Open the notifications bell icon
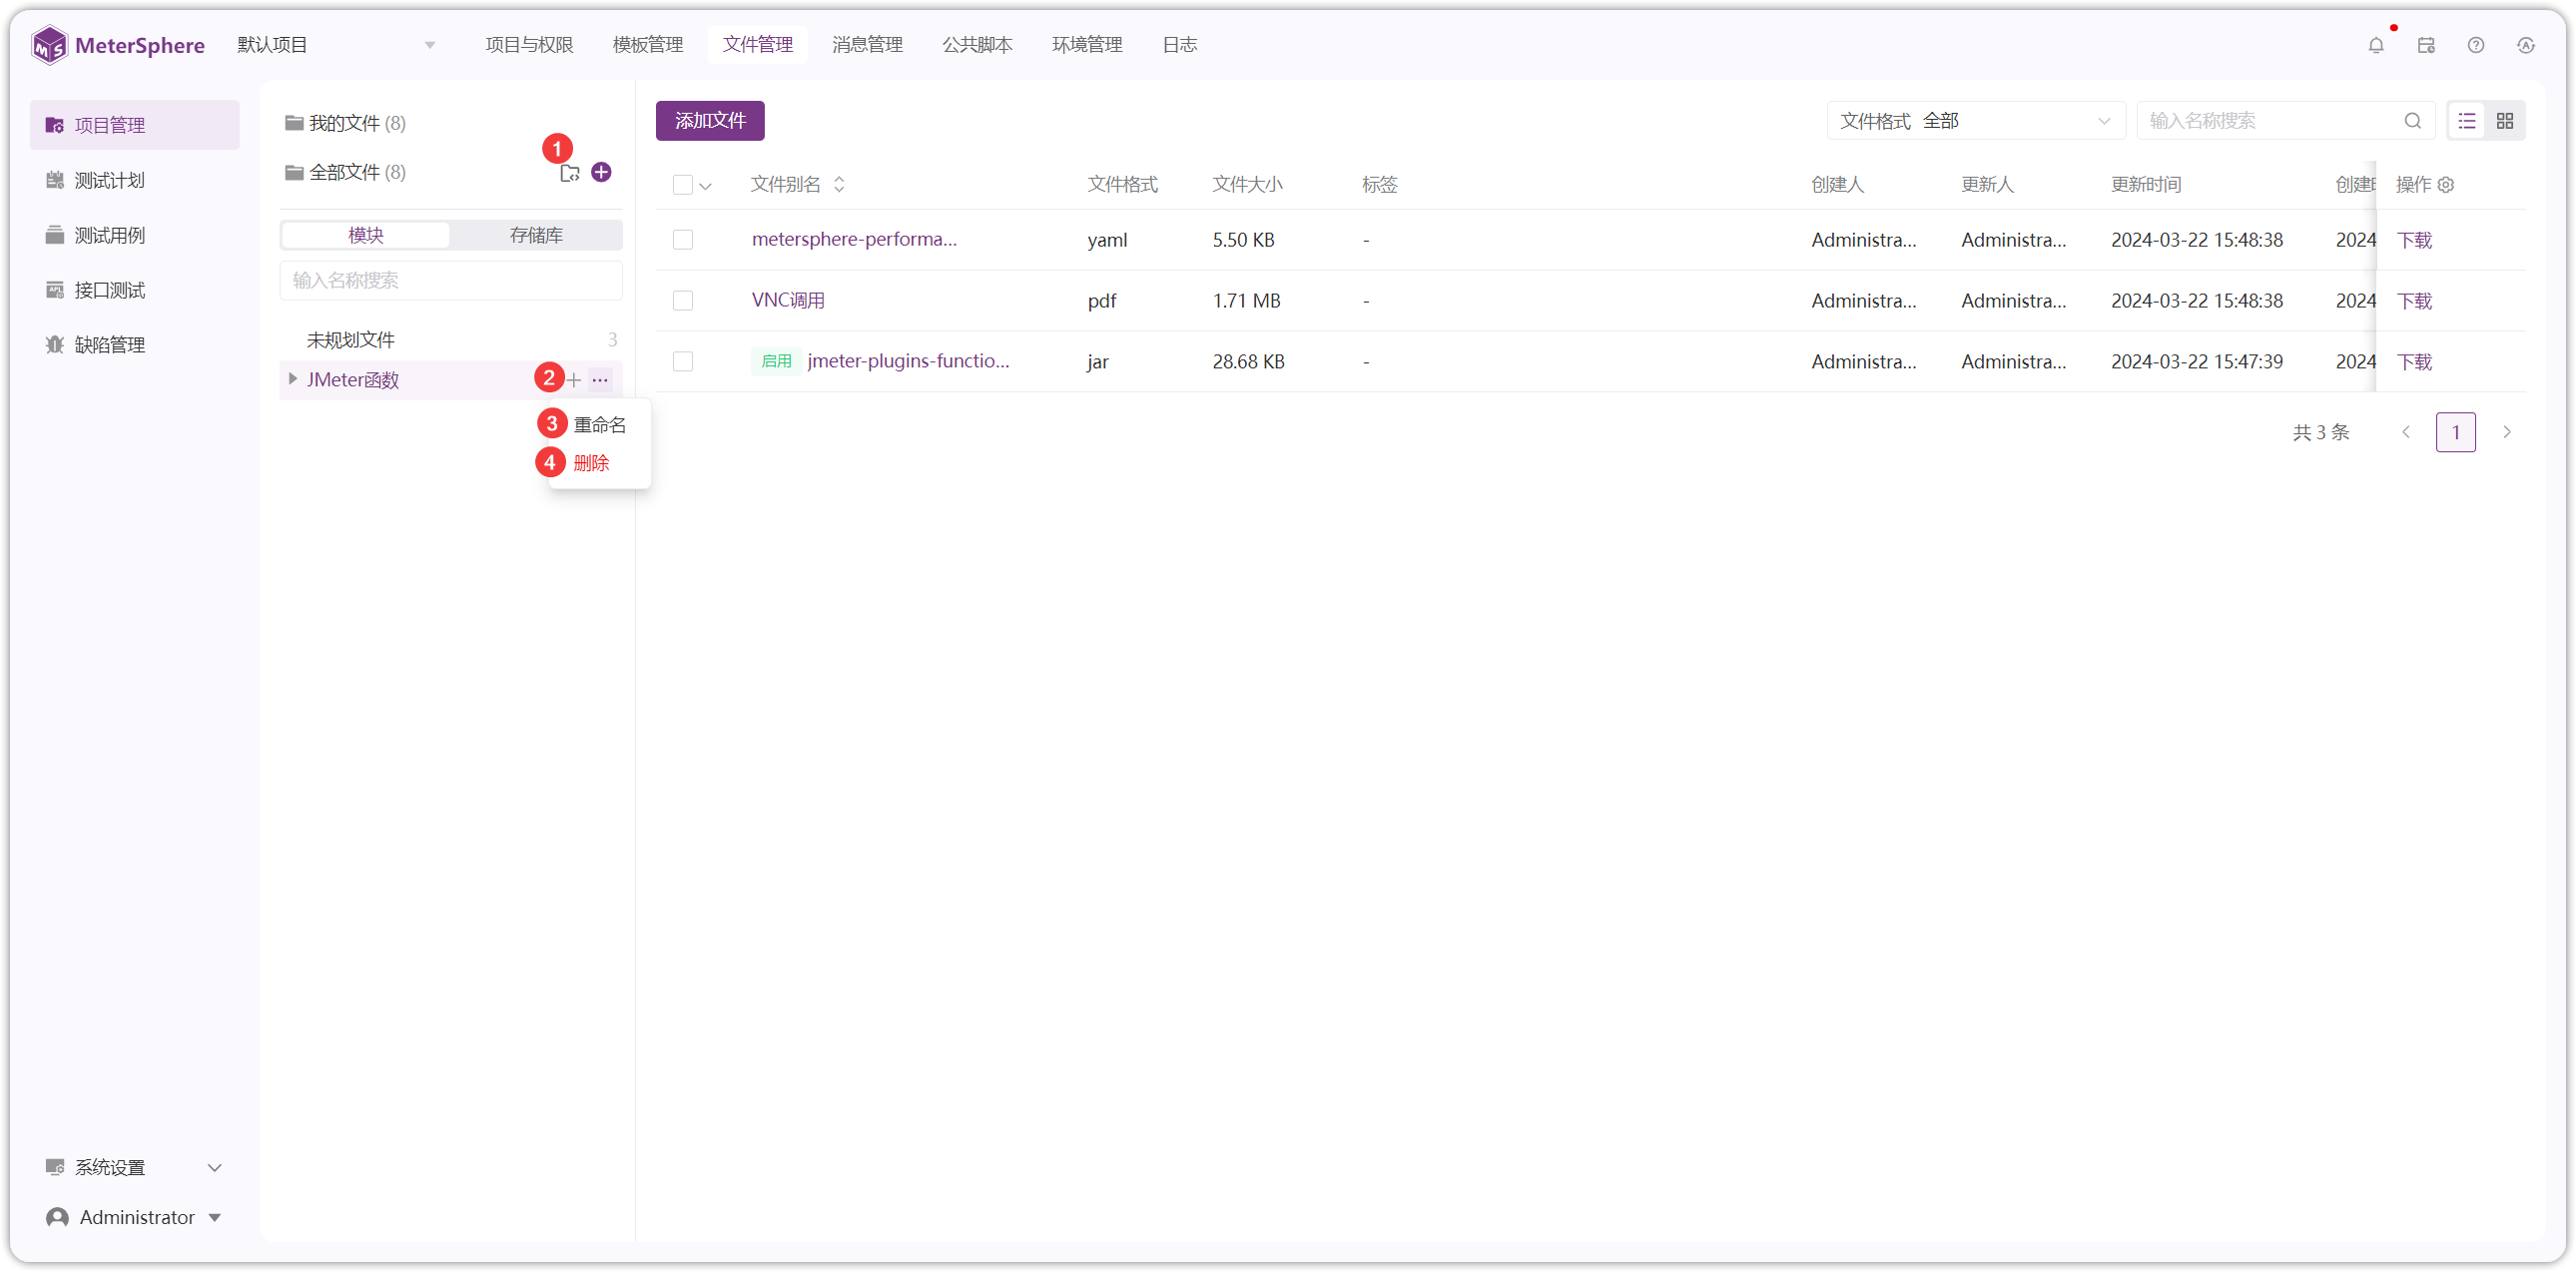 (2376, 45)
